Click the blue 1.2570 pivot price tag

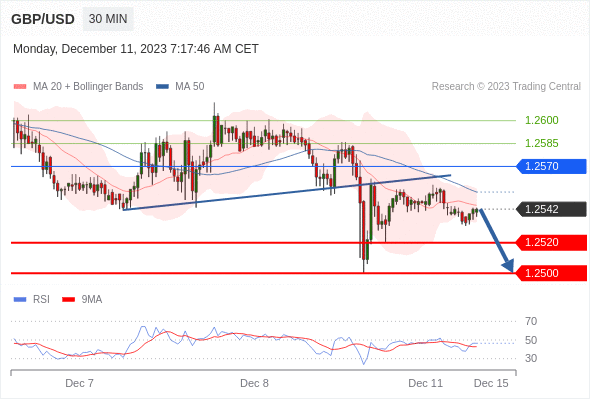551,166
